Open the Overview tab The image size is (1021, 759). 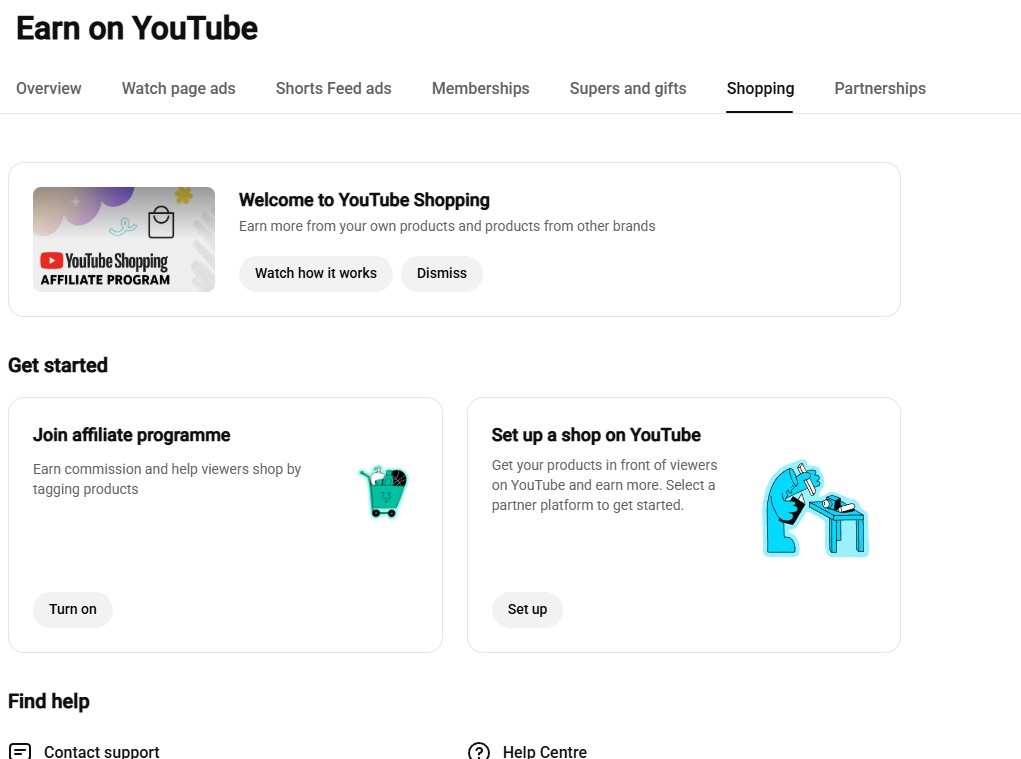click(49, 89)
